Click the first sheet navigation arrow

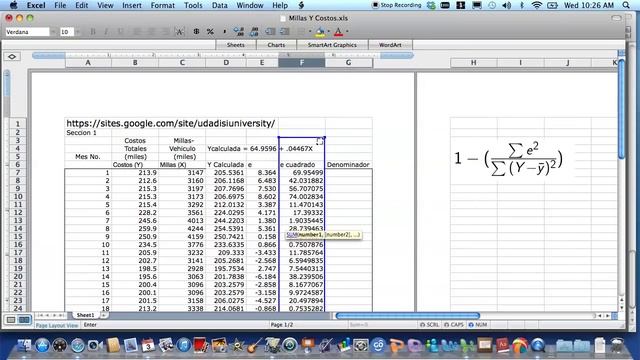pyautogui.click(x=41, y=315)
